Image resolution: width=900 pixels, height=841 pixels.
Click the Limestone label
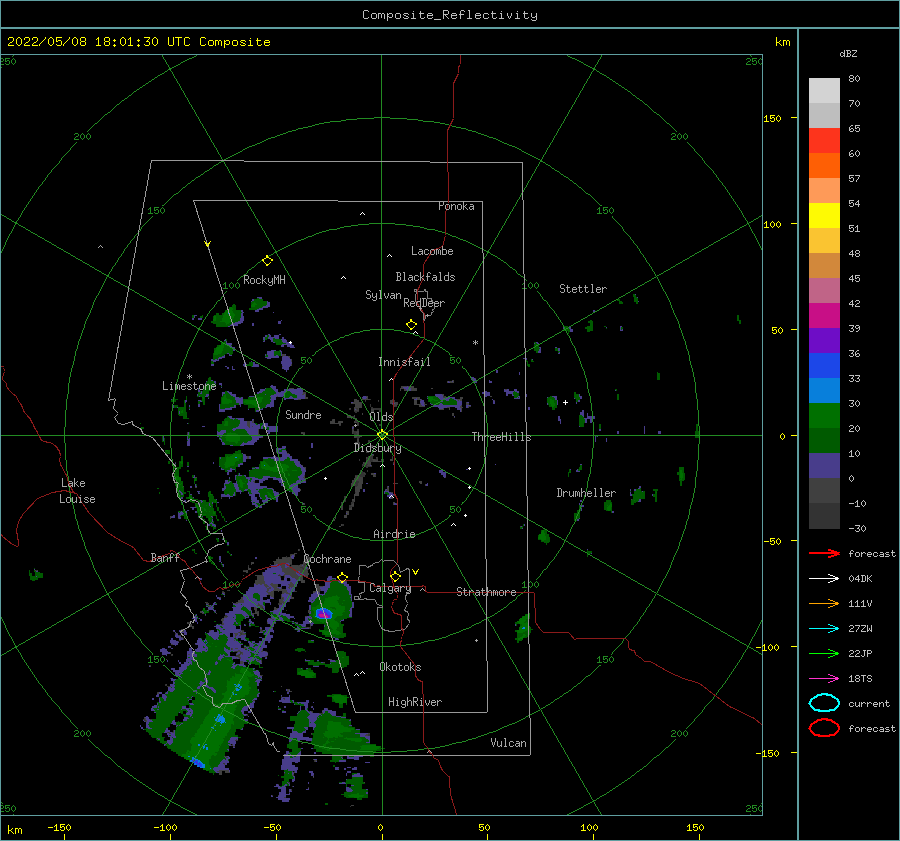tap(189, 386)
